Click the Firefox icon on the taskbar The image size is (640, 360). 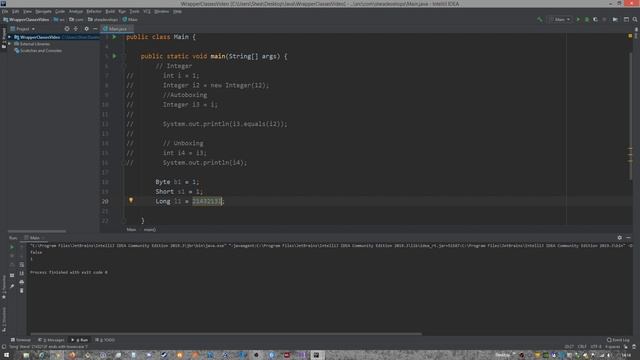tap(72, 355)
